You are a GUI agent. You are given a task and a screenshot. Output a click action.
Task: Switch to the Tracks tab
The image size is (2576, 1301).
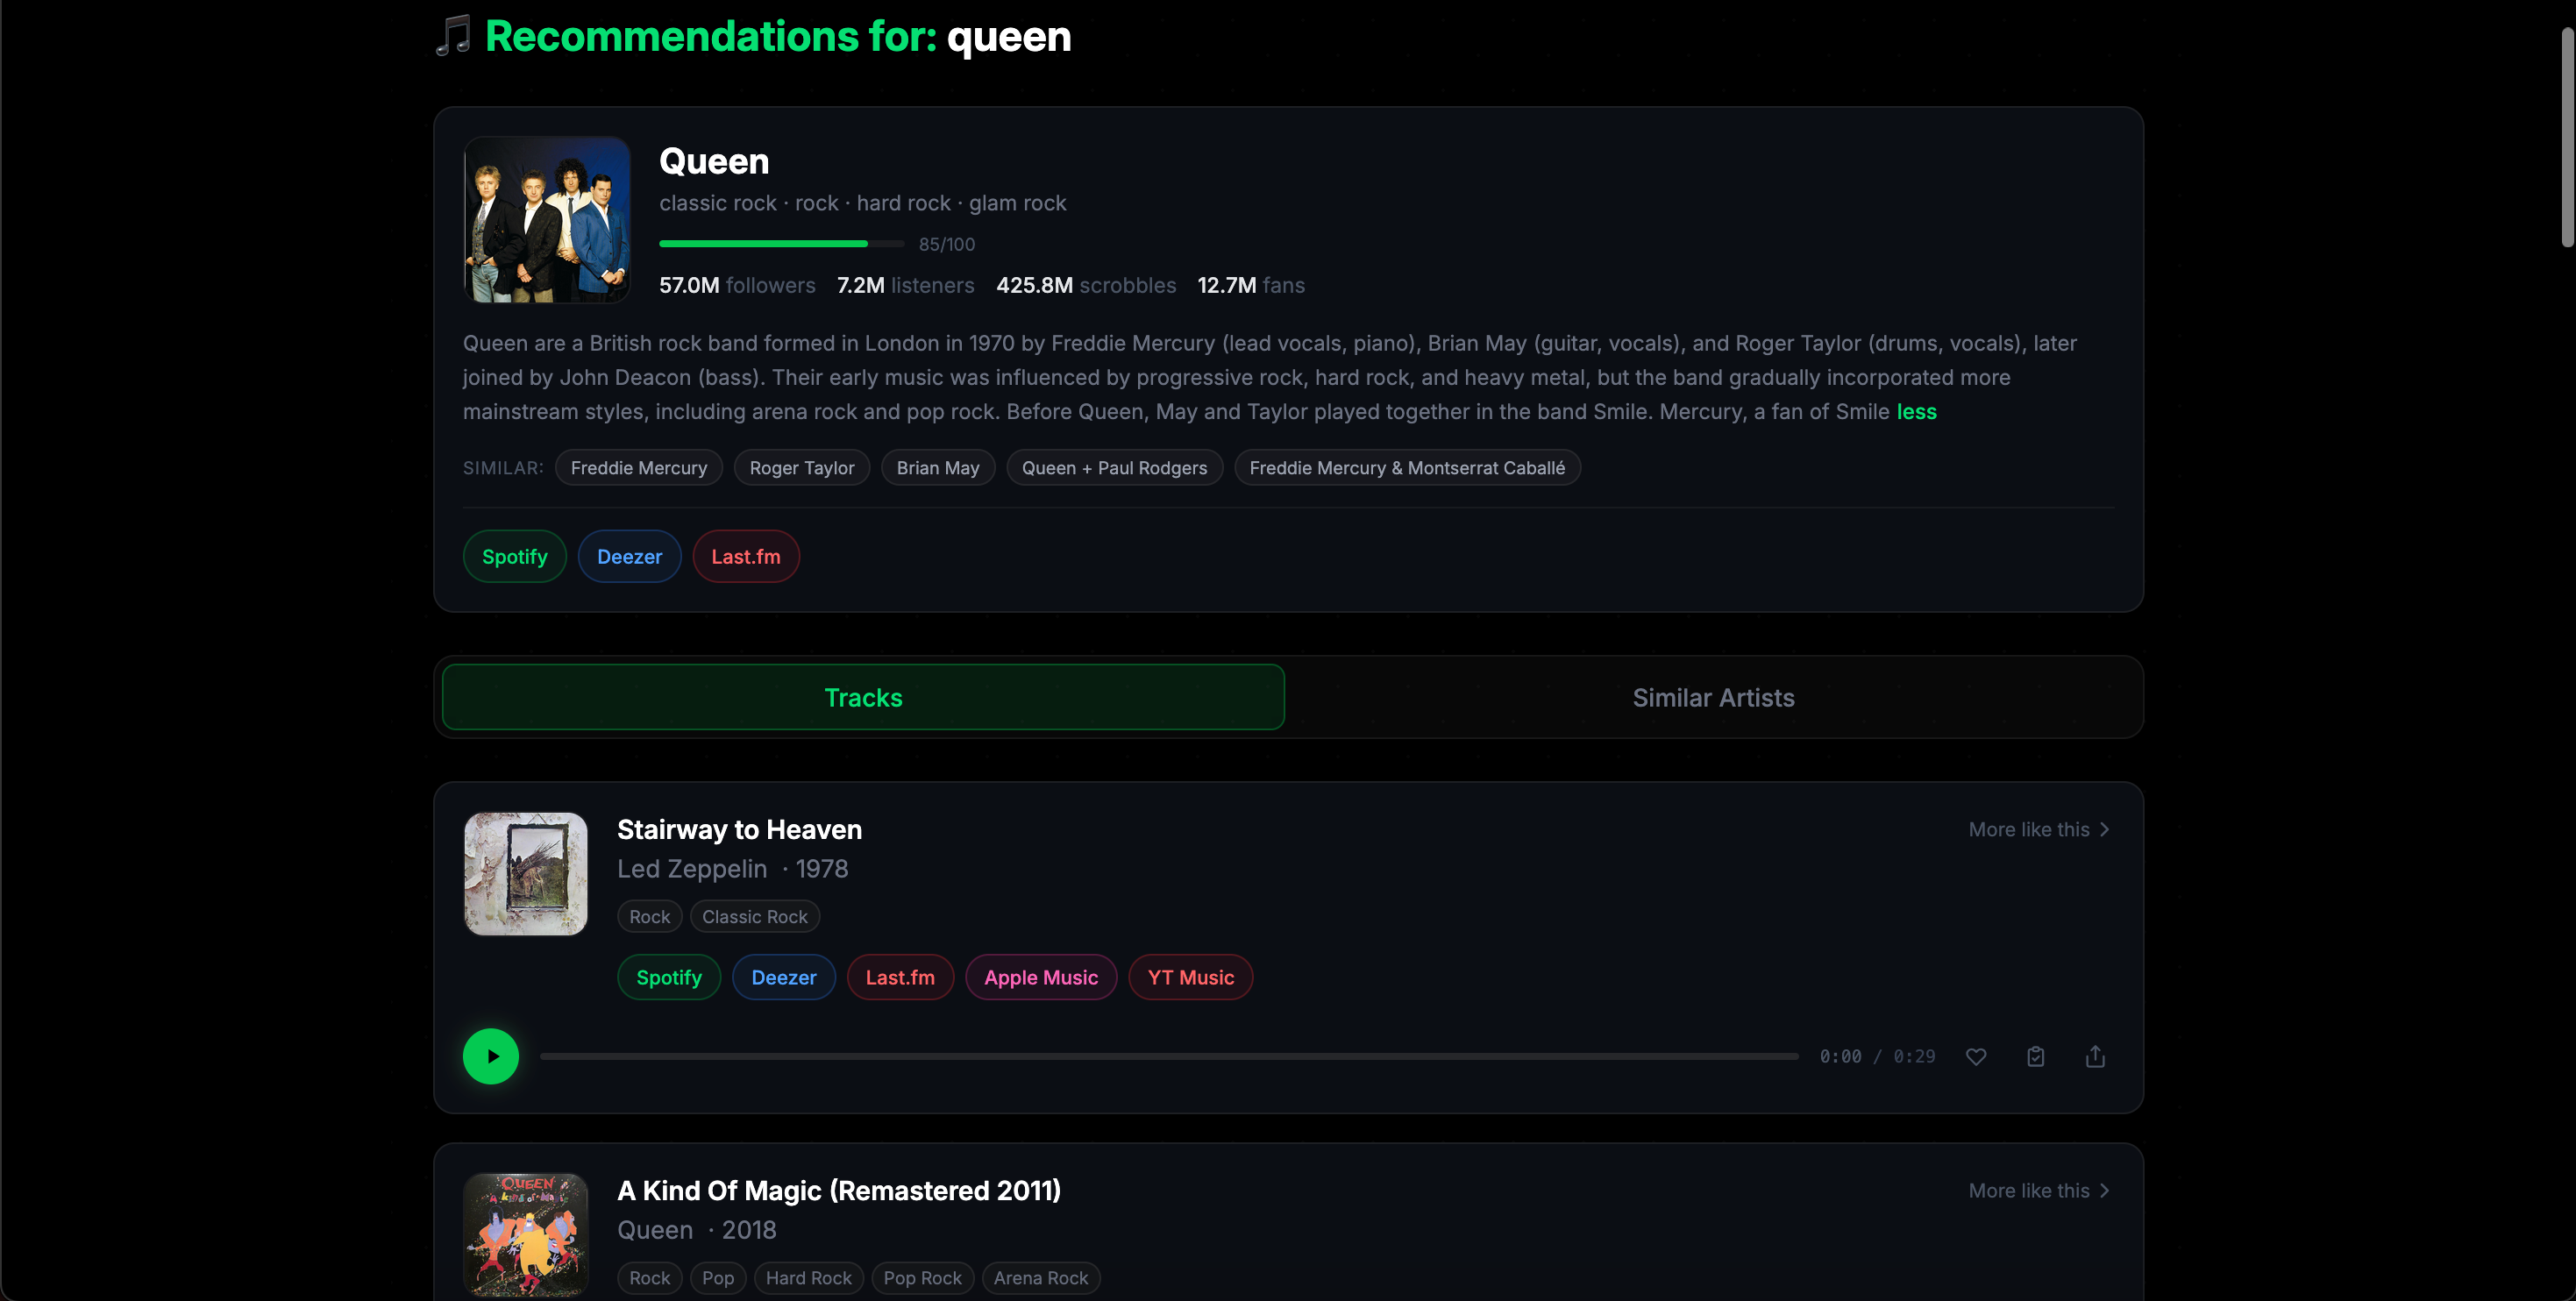pyautogui.click(x=863, y=697)
